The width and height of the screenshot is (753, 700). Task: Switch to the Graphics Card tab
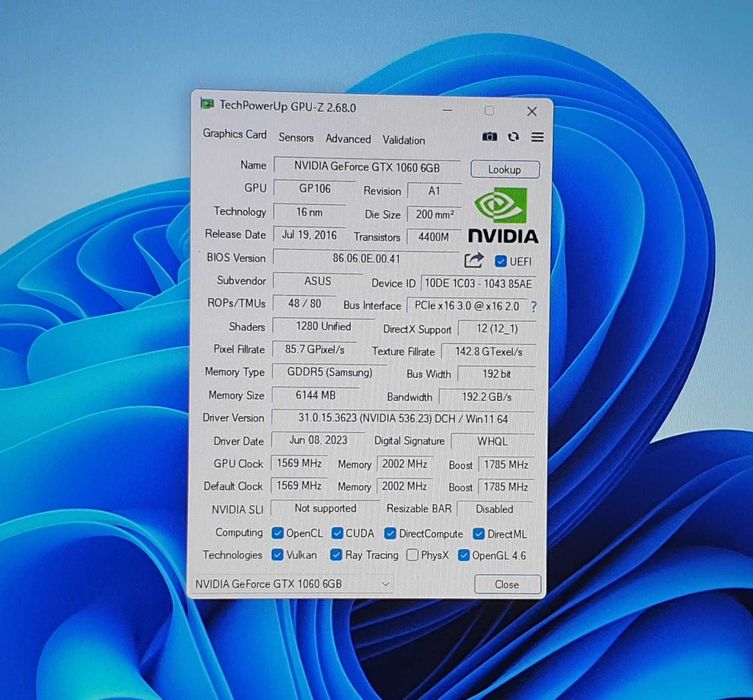[x=234, y=133]
